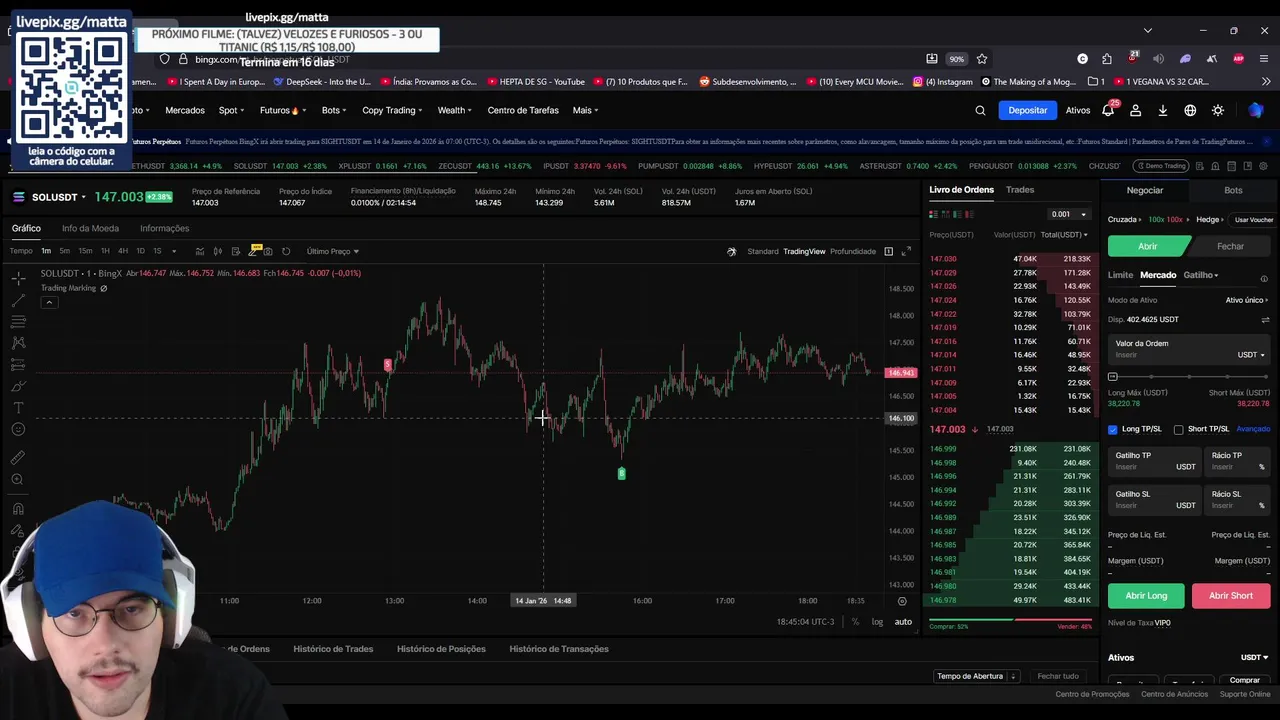
Task: Open the Total(USDT) column dropdown
Action: 1064,235
